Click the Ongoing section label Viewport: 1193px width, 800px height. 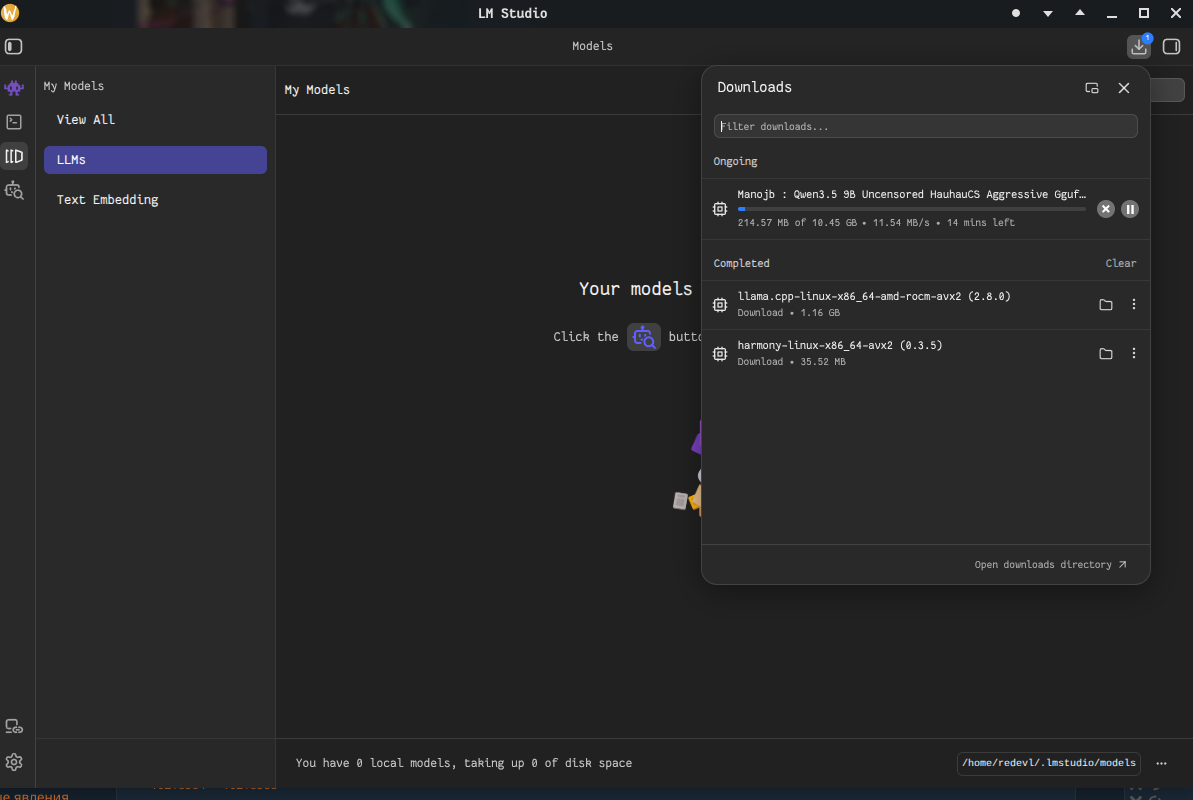point(735,161)
